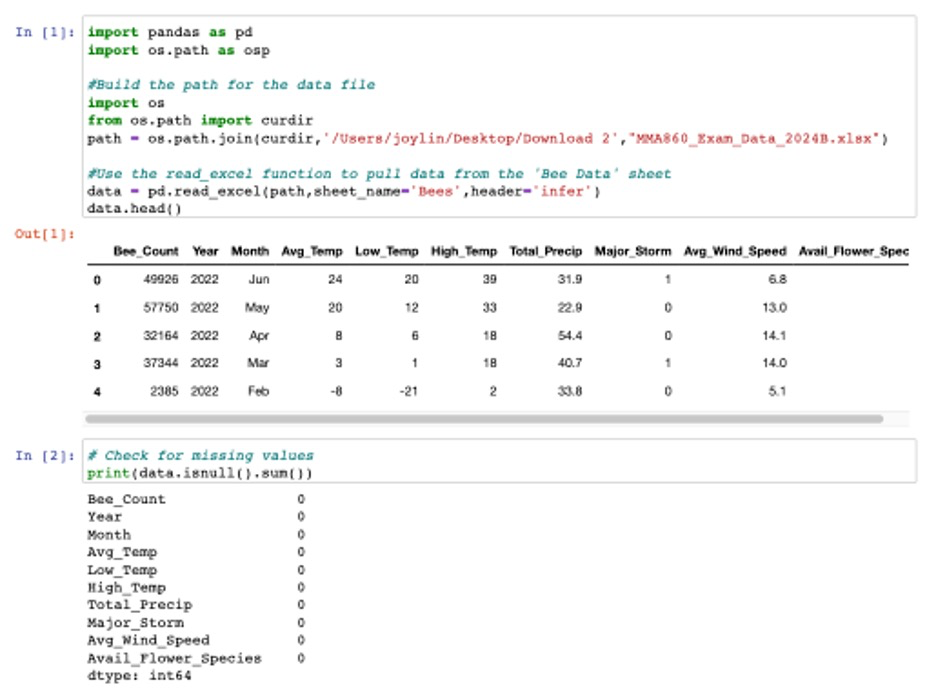936x698 pixels.
Task: Click Avg_Wind_Speed value 13.0
Action: tap(774, 308)
